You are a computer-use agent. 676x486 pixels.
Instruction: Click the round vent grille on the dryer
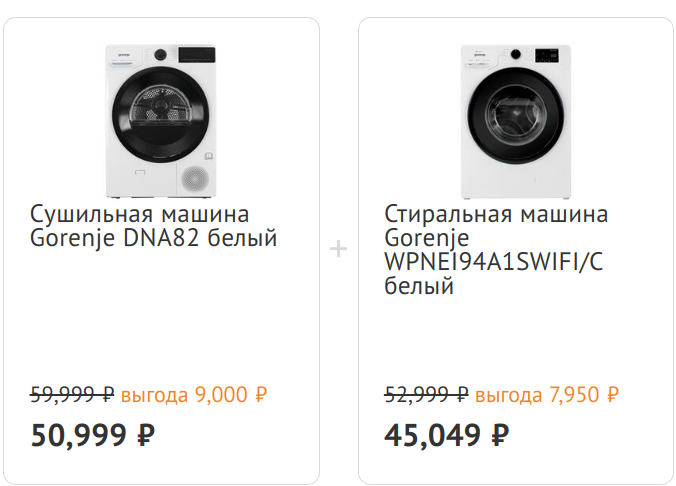pyautogui.click(x=197, y=178)
